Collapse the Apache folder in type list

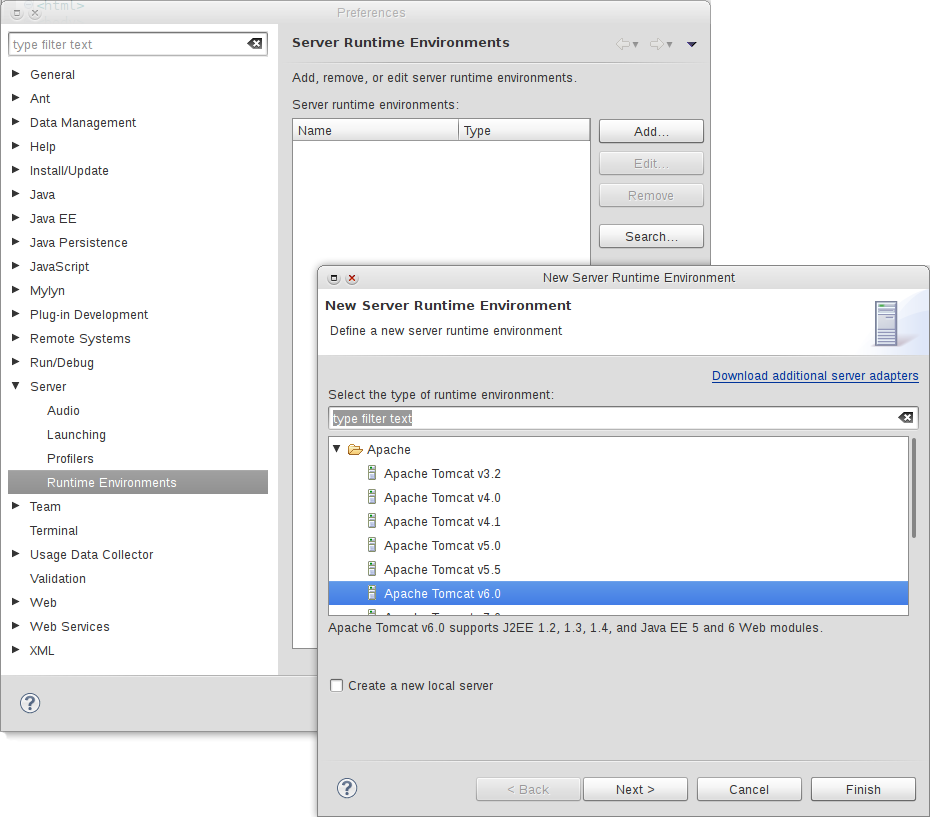[x=337, y=449]
